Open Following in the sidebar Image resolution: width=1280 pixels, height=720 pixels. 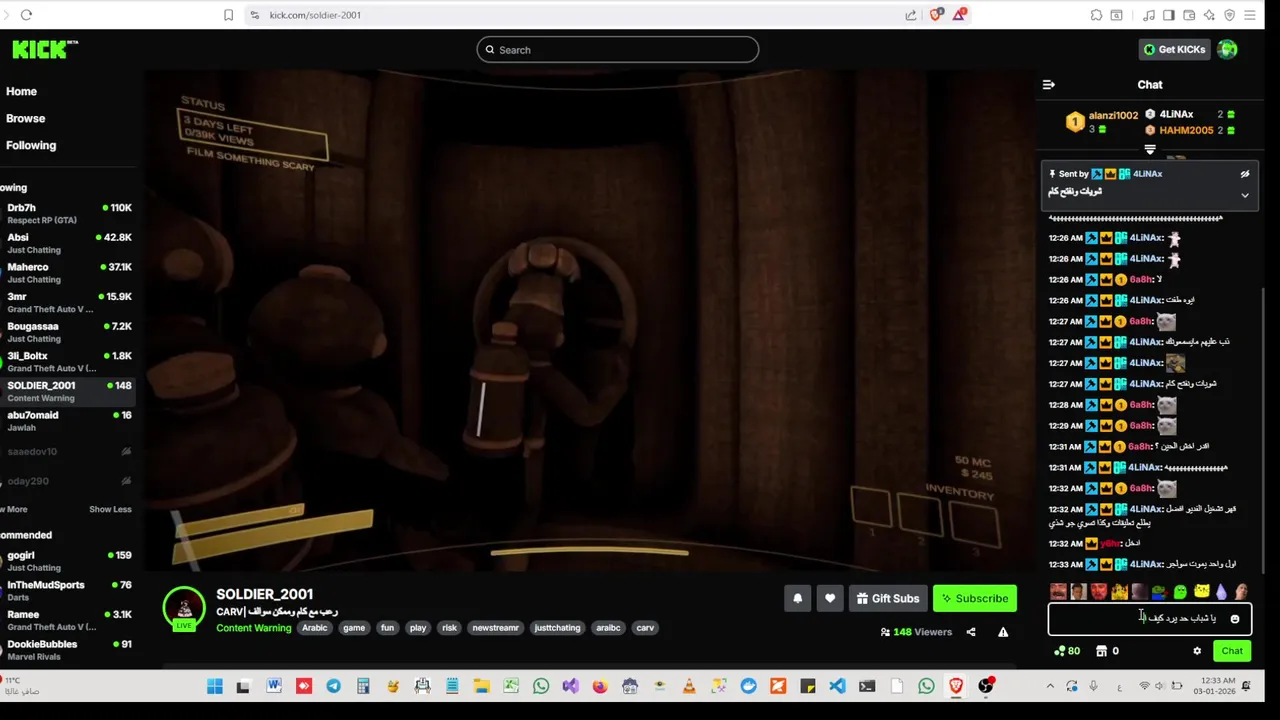click(31, 145)
